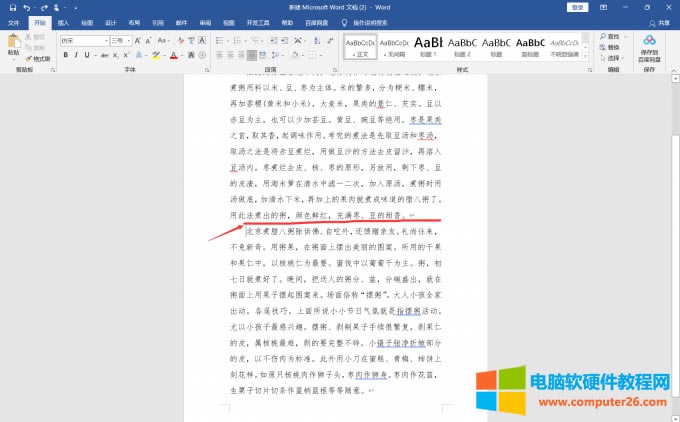The width and height of the screenshot is (680, 422).
Task: Apply red font color
Action: 173,55
